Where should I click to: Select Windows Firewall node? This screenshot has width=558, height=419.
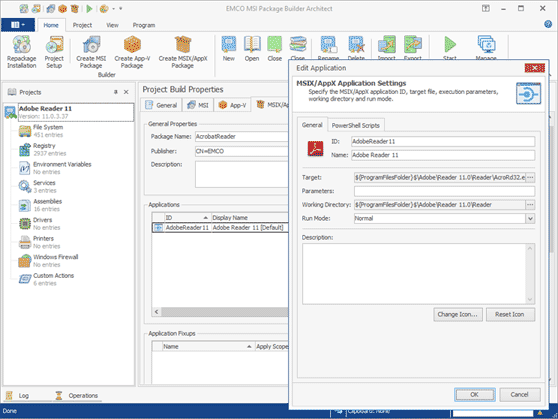click(48, 261)
